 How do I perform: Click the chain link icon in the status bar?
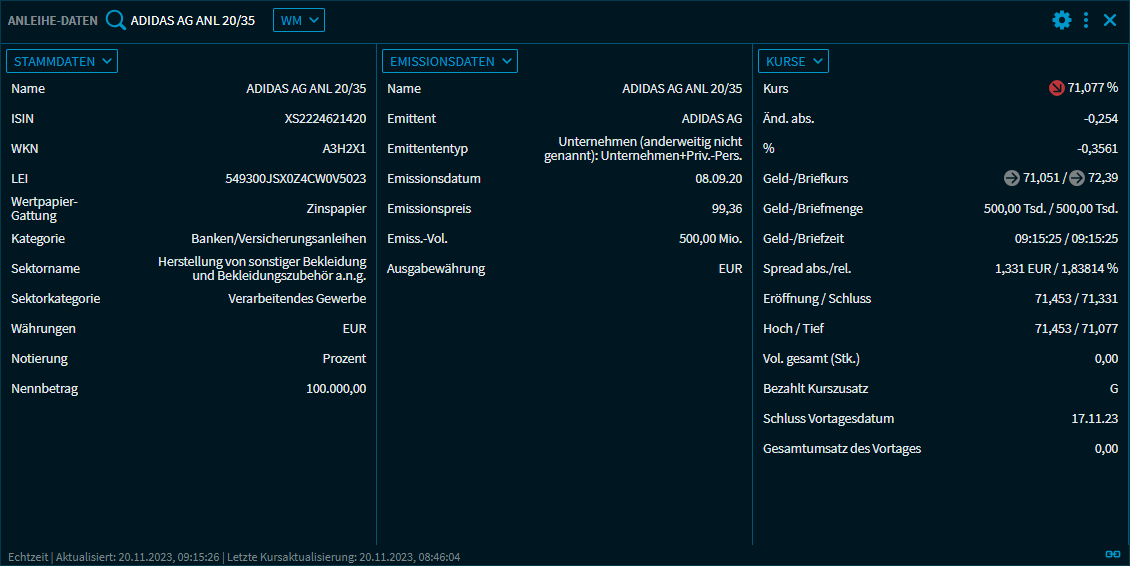(1112, 554)
